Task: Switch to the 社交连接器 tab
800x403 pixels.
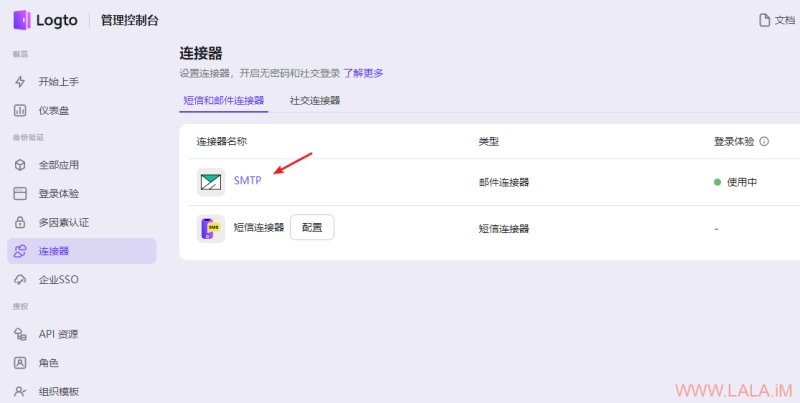Action: point(315,100)
